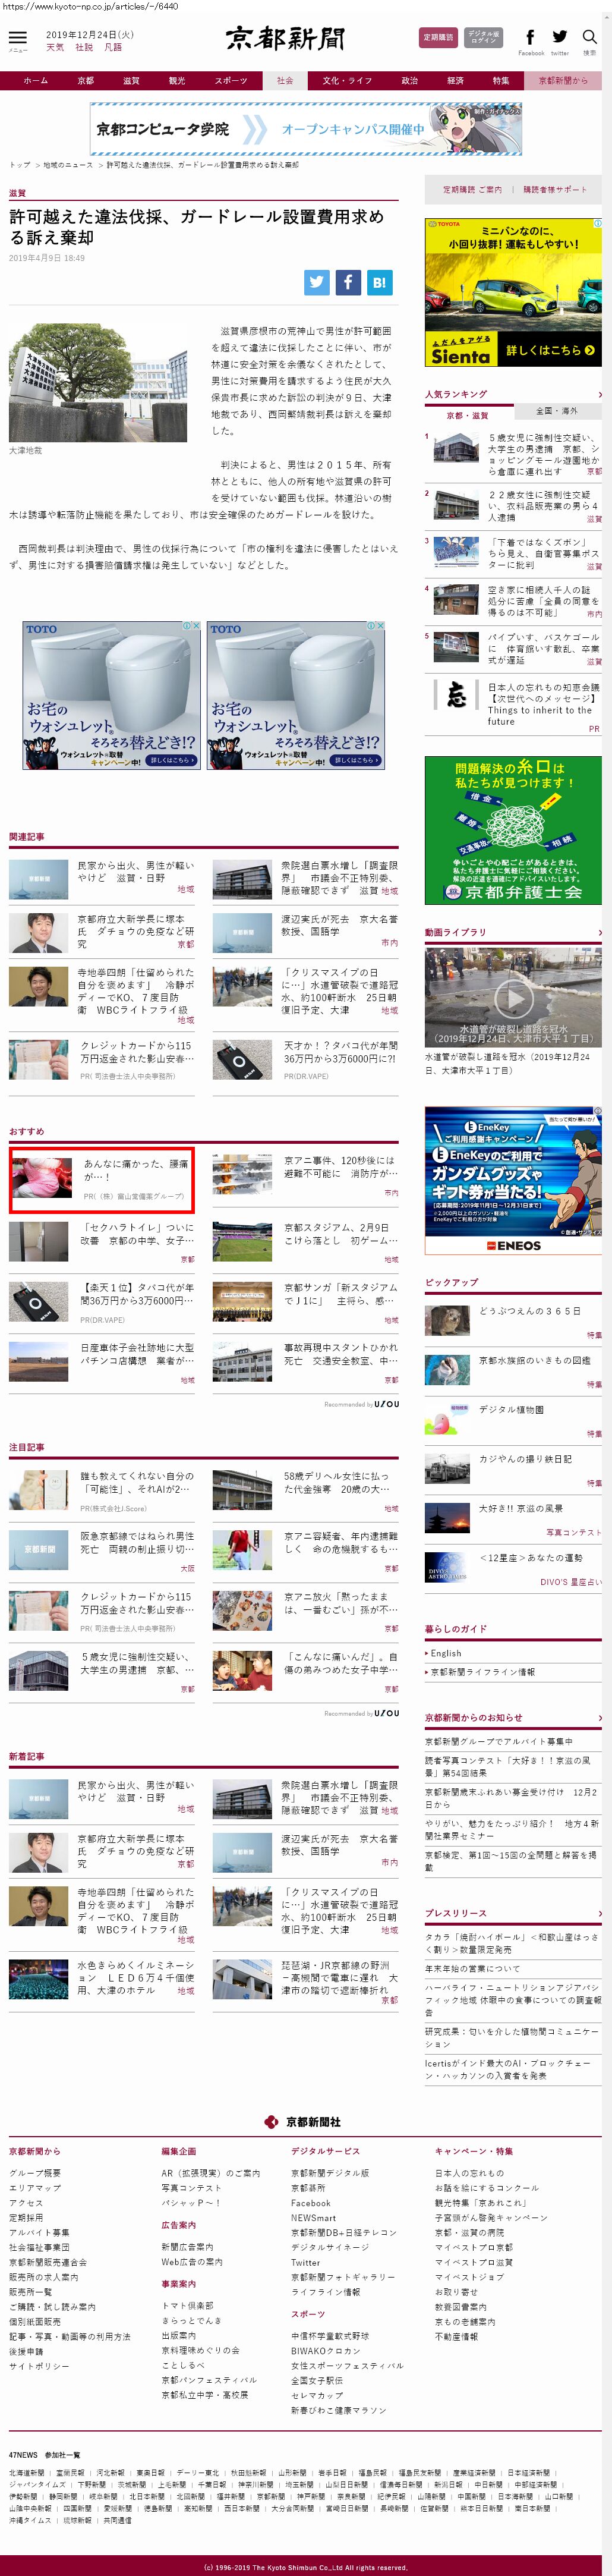Viewport: 612px width, 2576px height.
Task: Open 文化・ライフ in the navigation bar
Action: 347,81
